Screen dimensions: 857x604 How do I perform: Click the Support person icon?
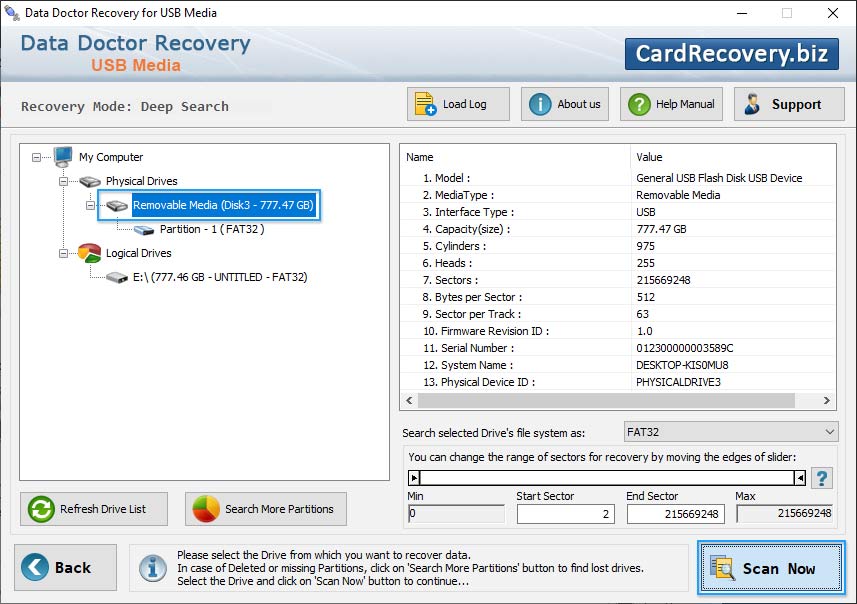point(753,104)
